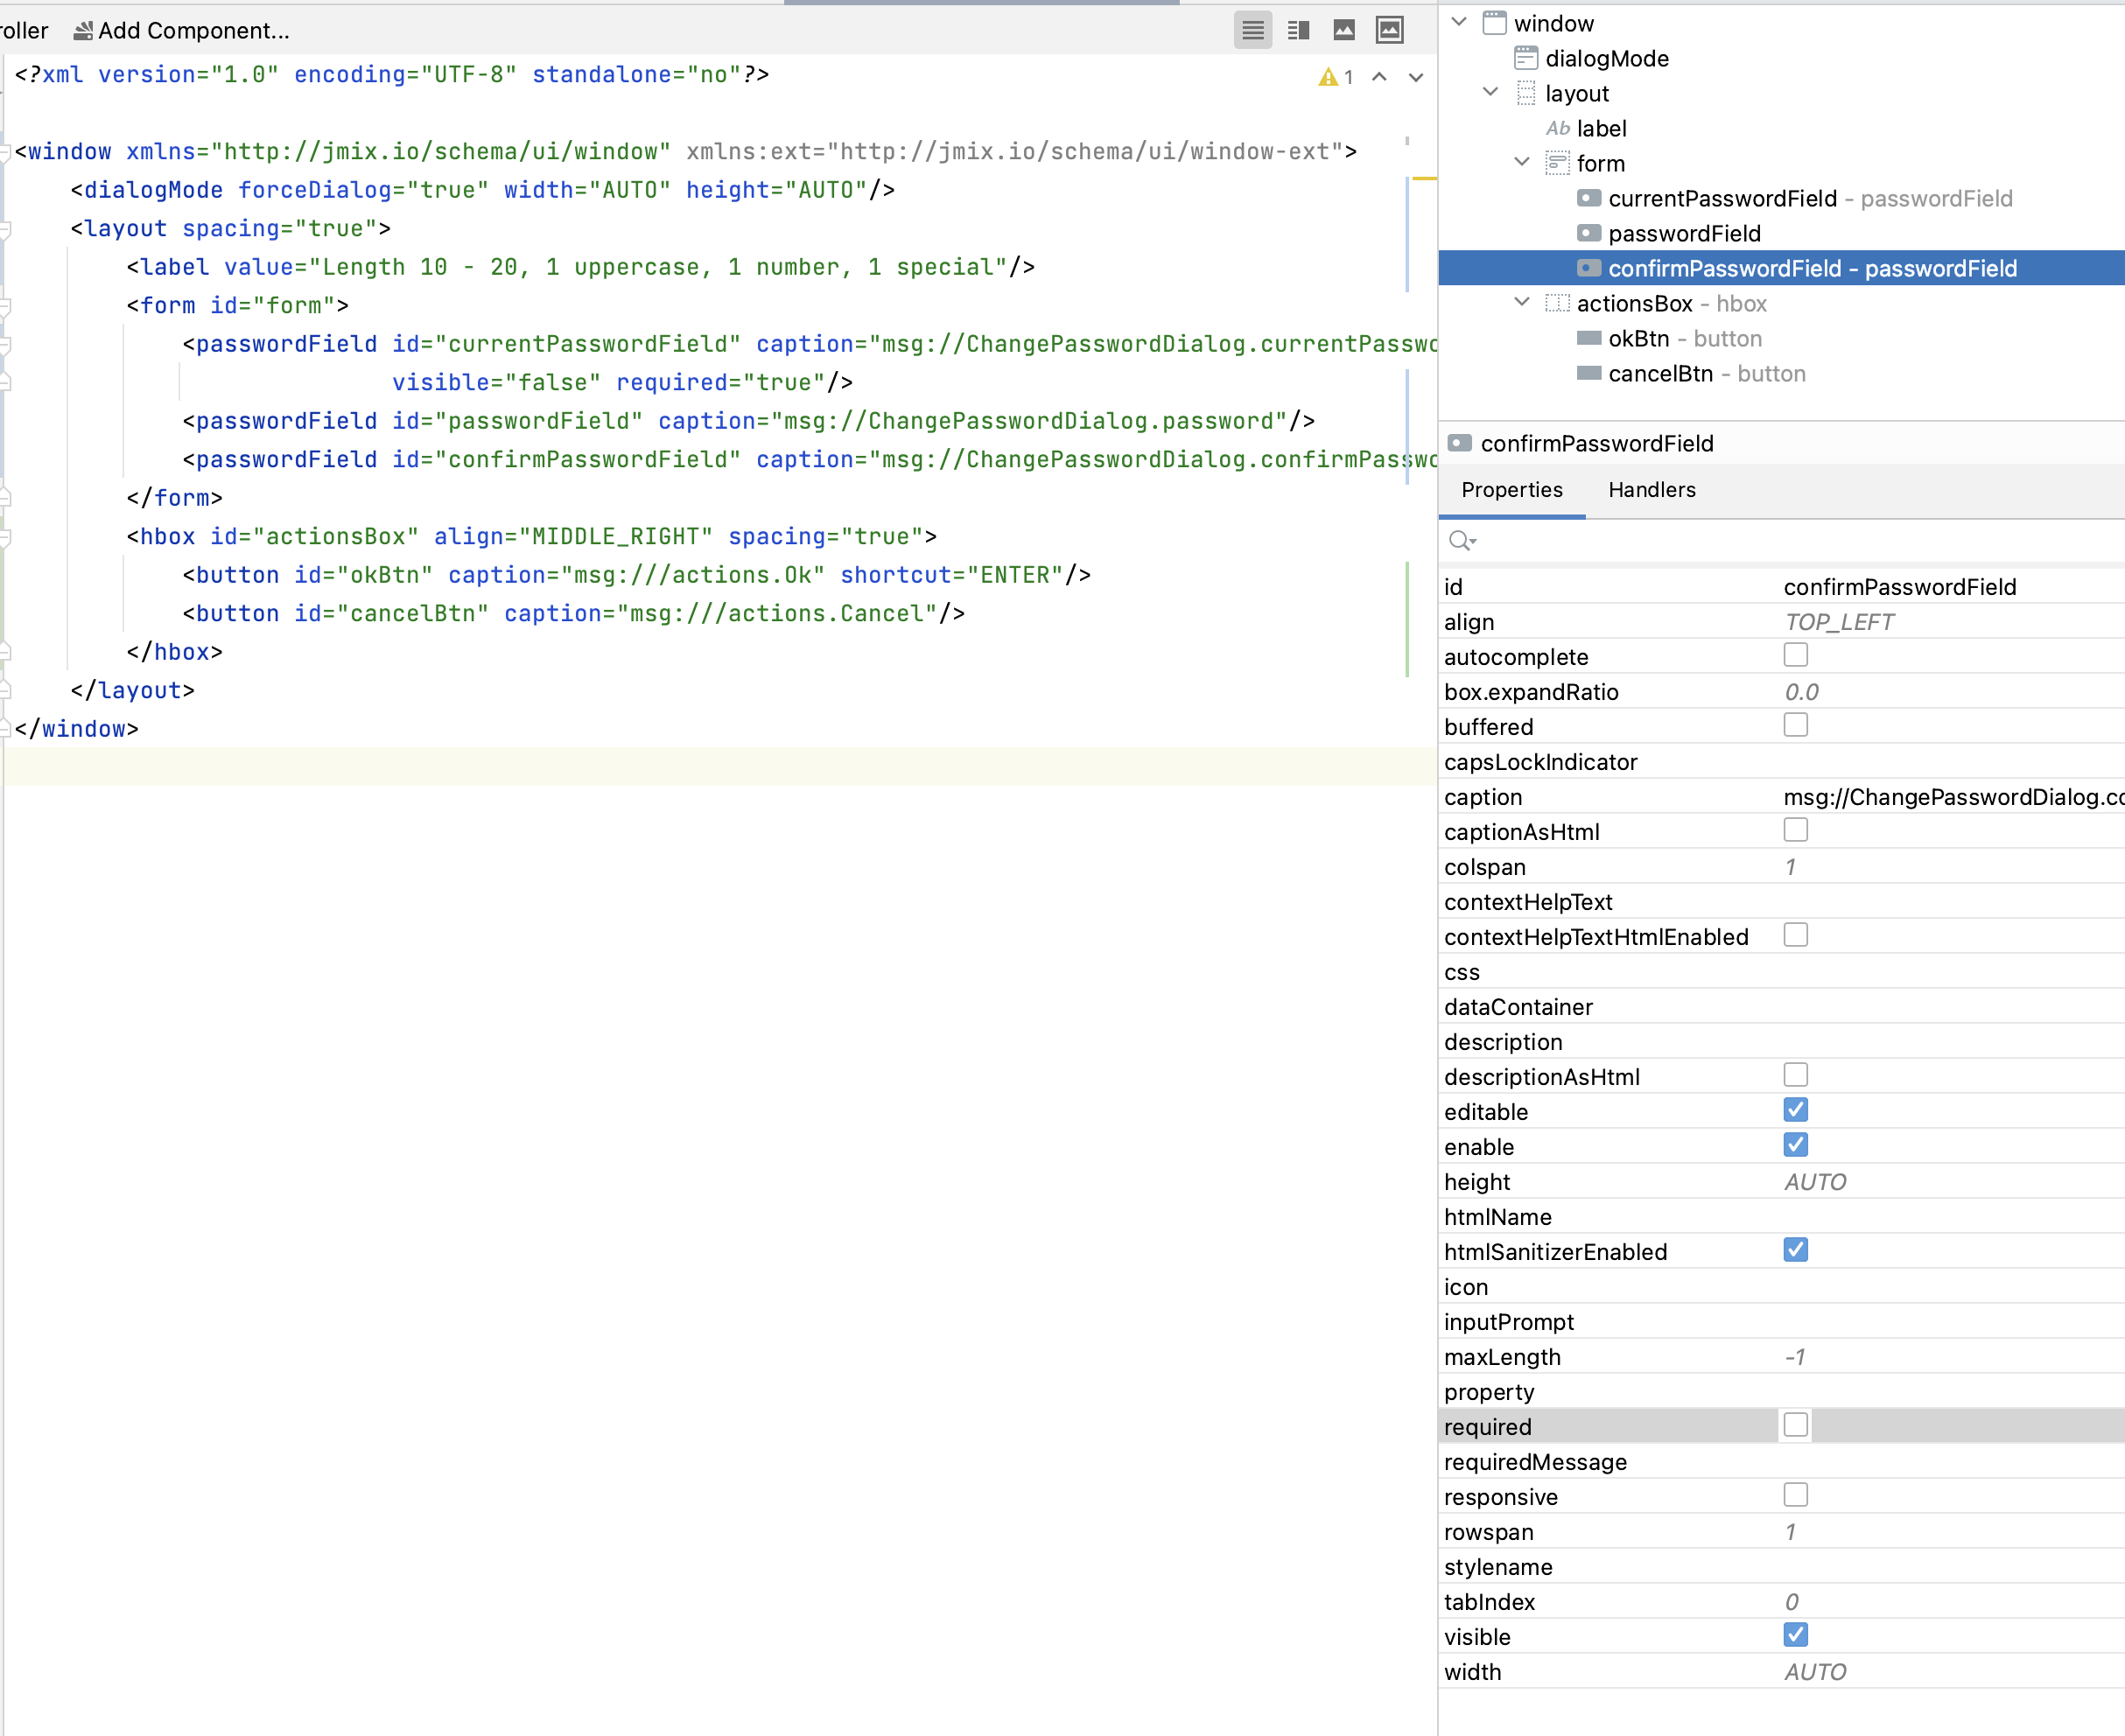Select label node in component tree
The width and height of the screenshot is (2125, 1736).
[1601, 128]
